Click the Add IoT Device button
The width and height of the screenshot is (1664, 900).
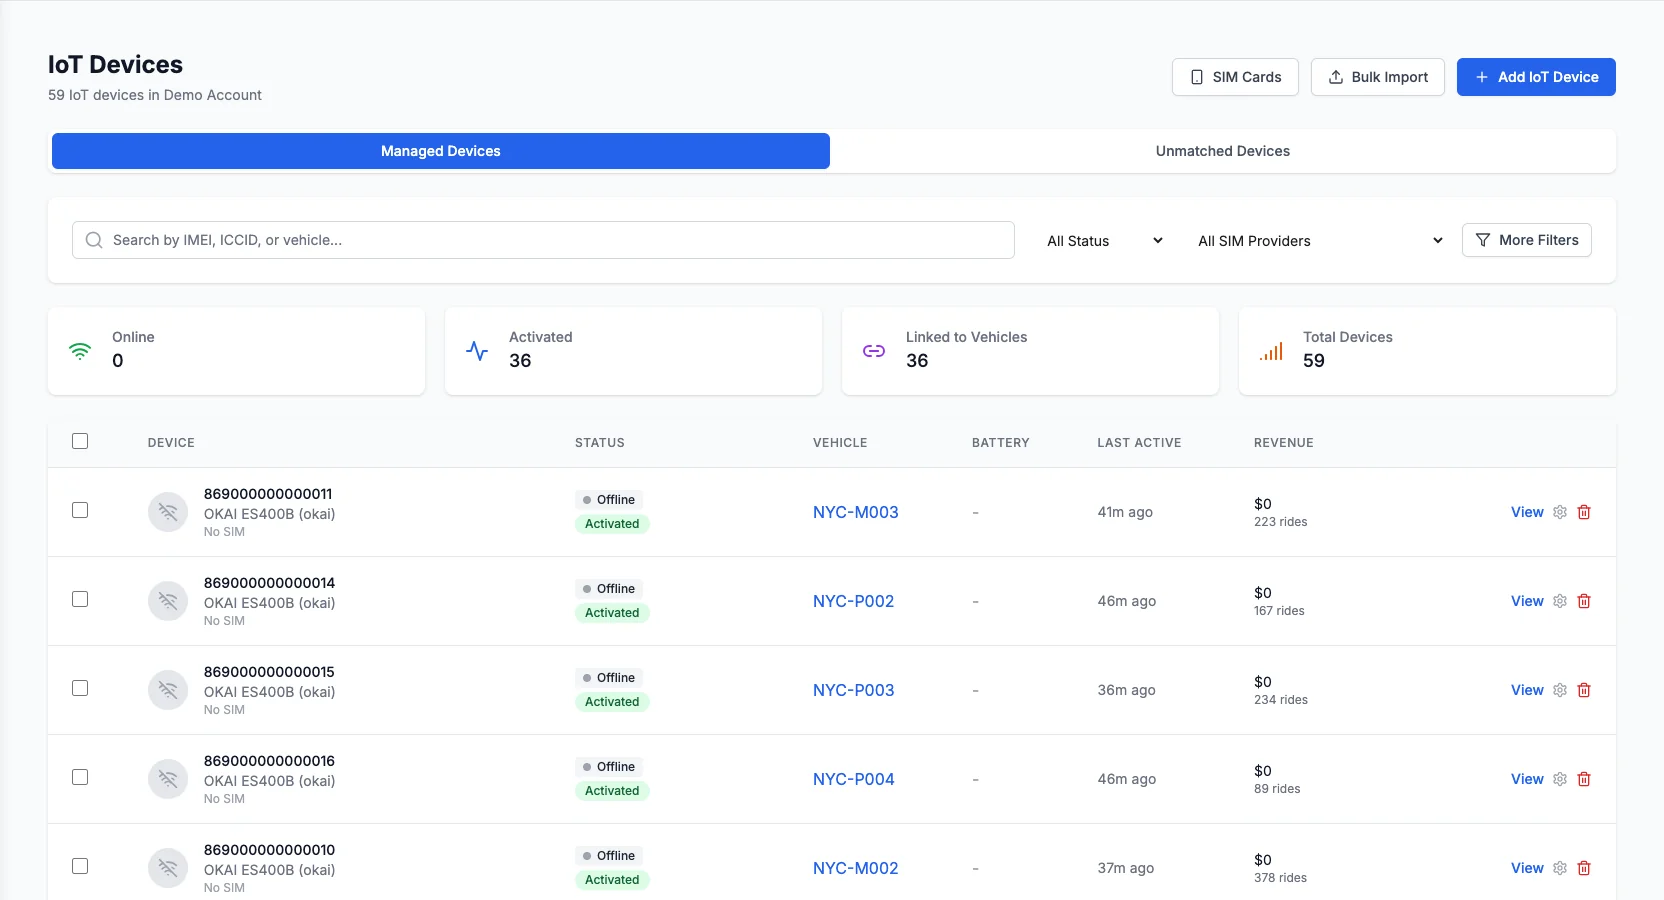1536,77
